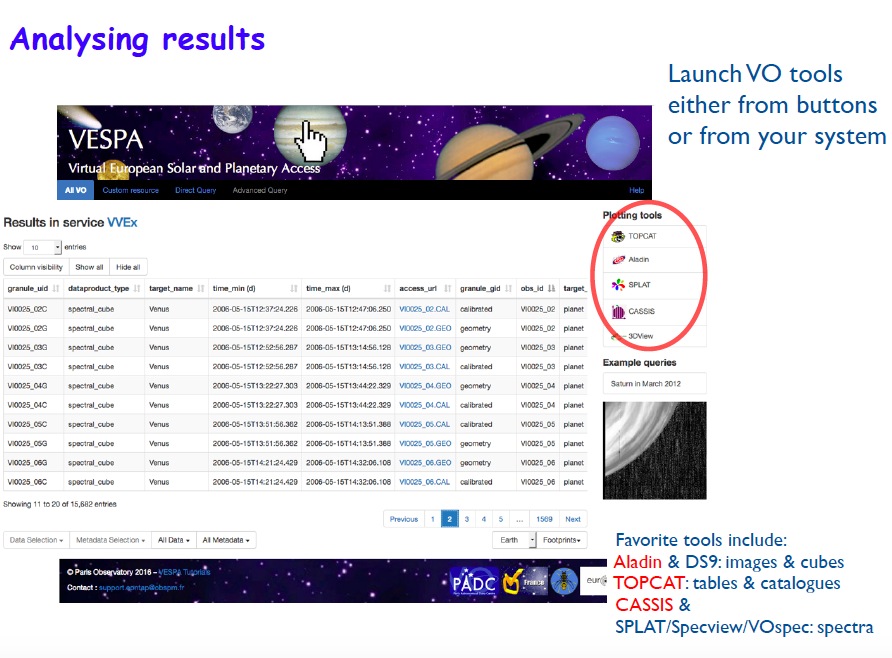Open the VESPA Tutorials footer link
This screenshot has width=892, height=658.
[184, 572]
